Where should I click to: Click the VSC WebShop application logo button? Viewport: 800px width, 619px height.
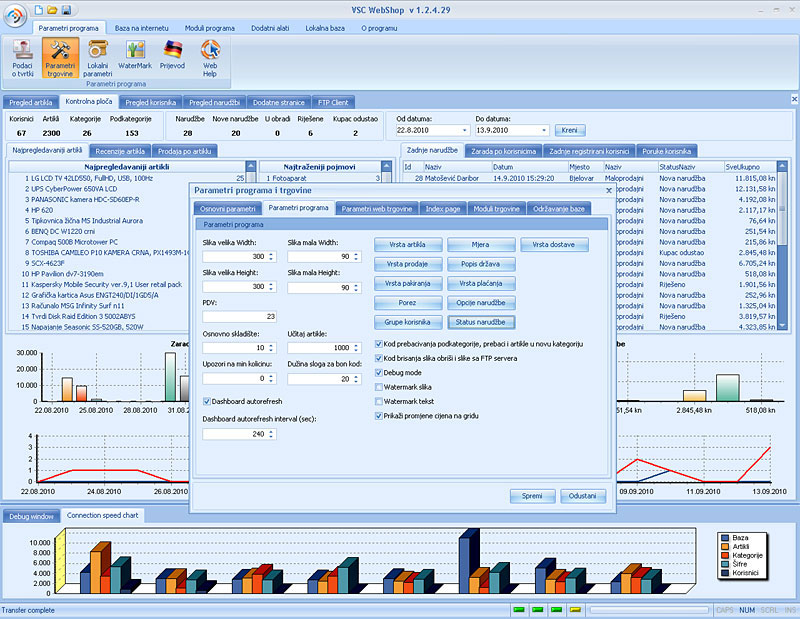coord(16,16)
